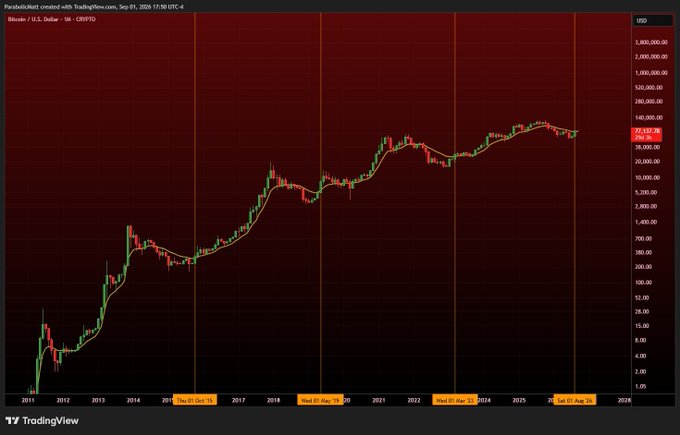Viewport: 680px width, 435px height.
Task: Select the Wed 01 Mar '23 date marker
Action: click(x=454, y=400)
